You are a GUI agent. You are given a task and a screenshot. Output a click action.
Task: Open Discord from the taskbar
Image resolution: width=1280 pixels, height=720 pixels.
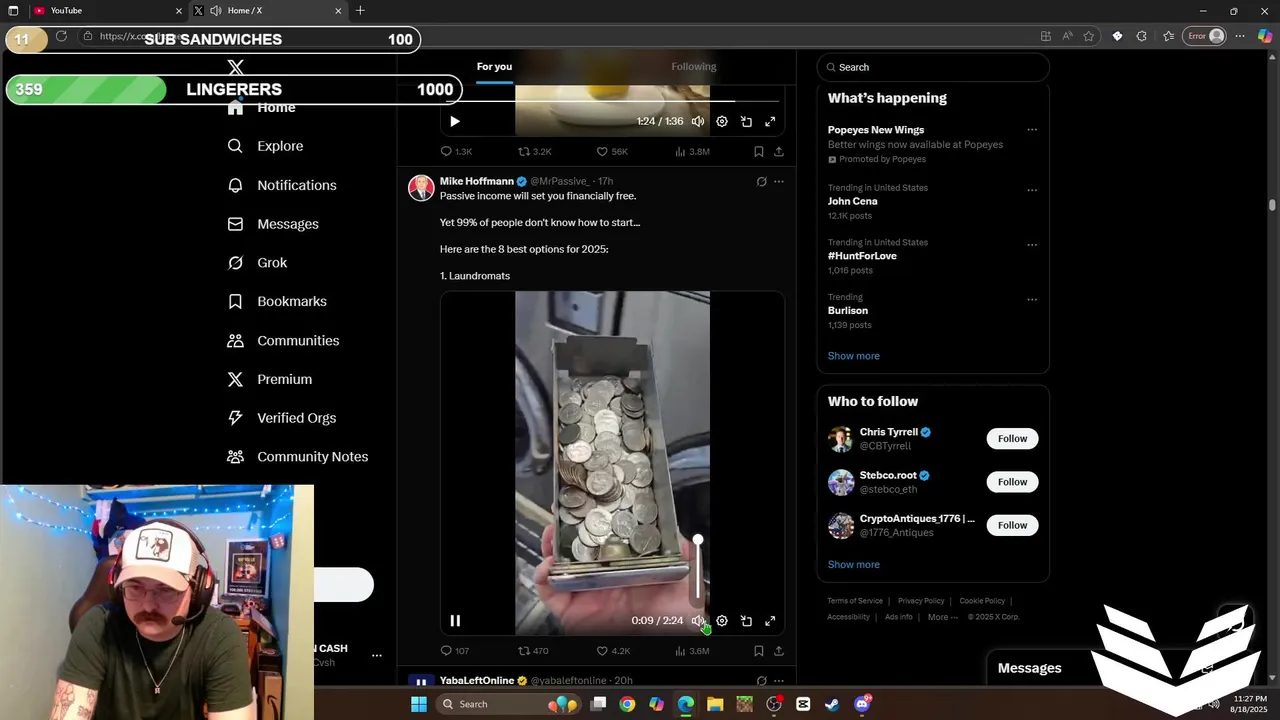(x=862, y=704)
